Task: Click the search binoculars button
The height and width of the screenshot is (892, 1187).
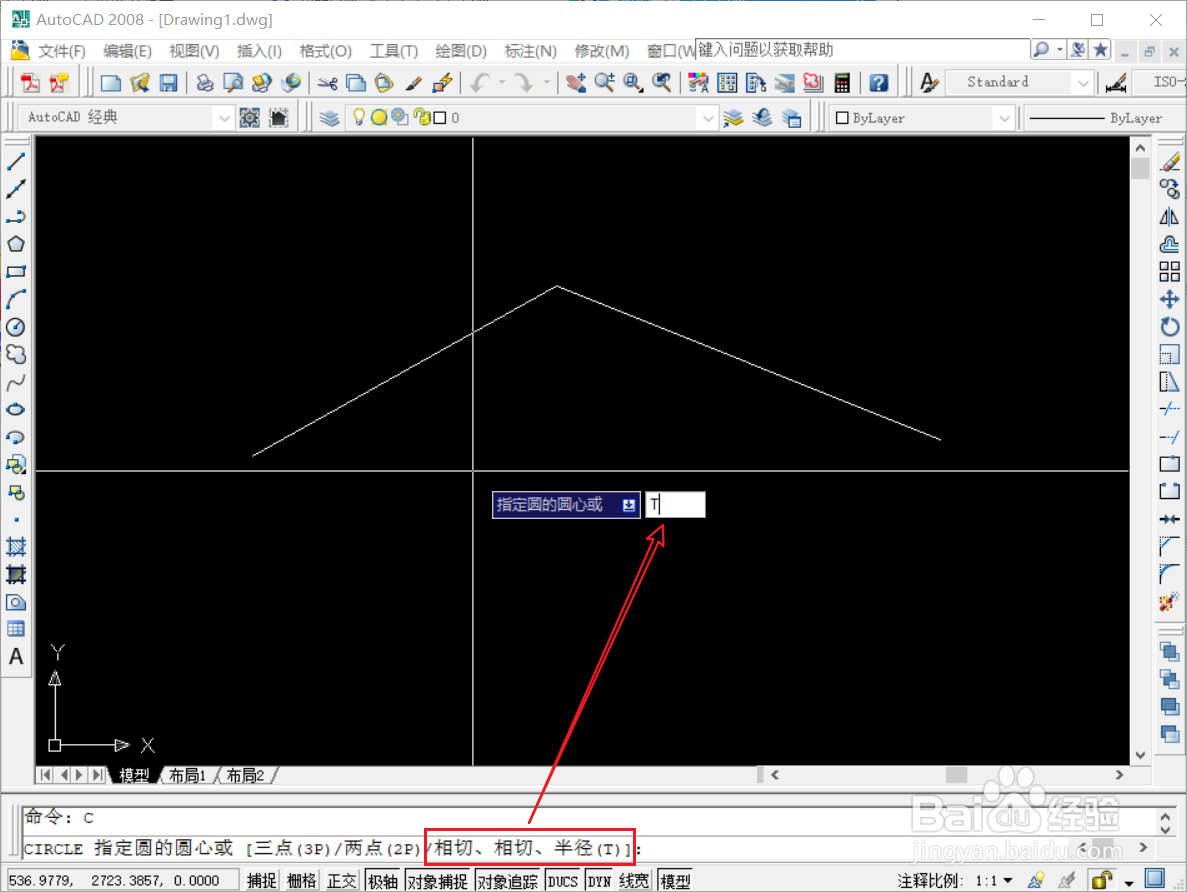Action: pyautogui.click(x=1042, y=50)
